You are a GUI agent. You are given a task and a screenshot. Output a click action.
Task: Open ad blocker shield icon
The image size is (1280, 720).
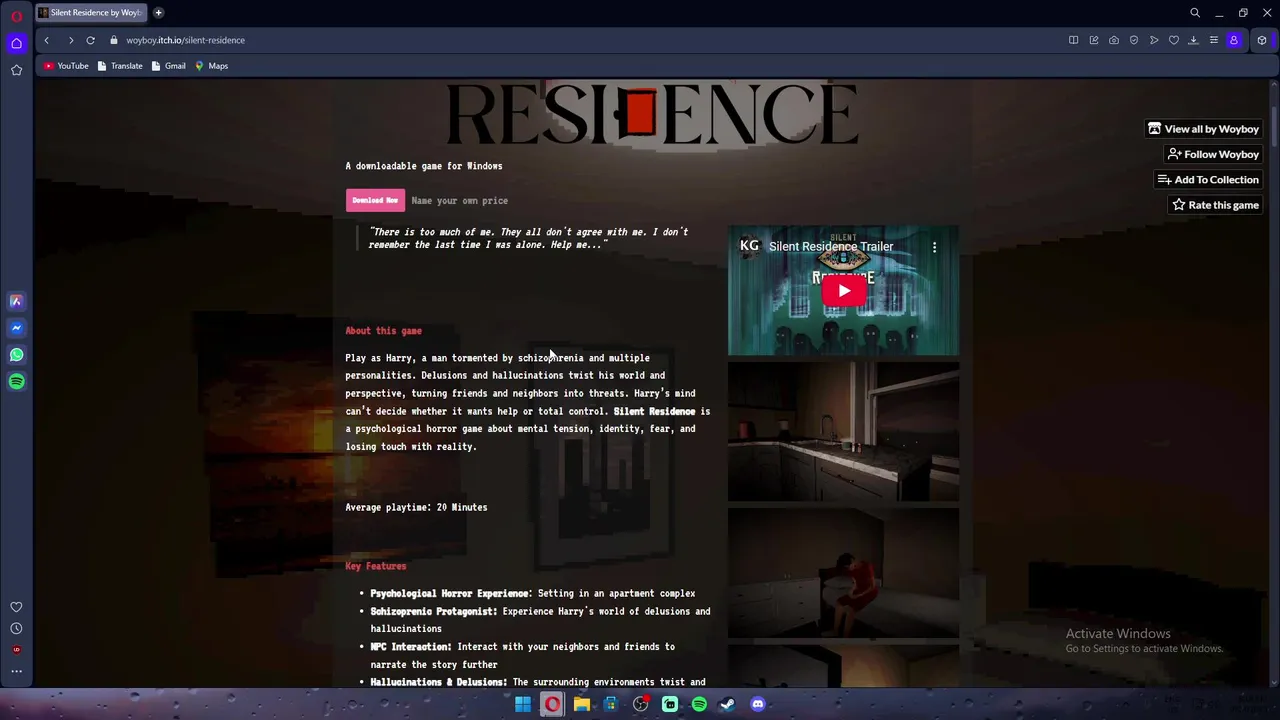(x=1133, y=40)
